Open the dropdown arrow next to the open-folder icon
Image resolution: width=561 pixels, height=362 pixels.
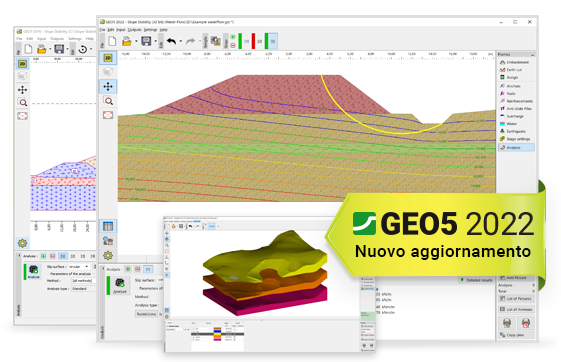(136, 41)
